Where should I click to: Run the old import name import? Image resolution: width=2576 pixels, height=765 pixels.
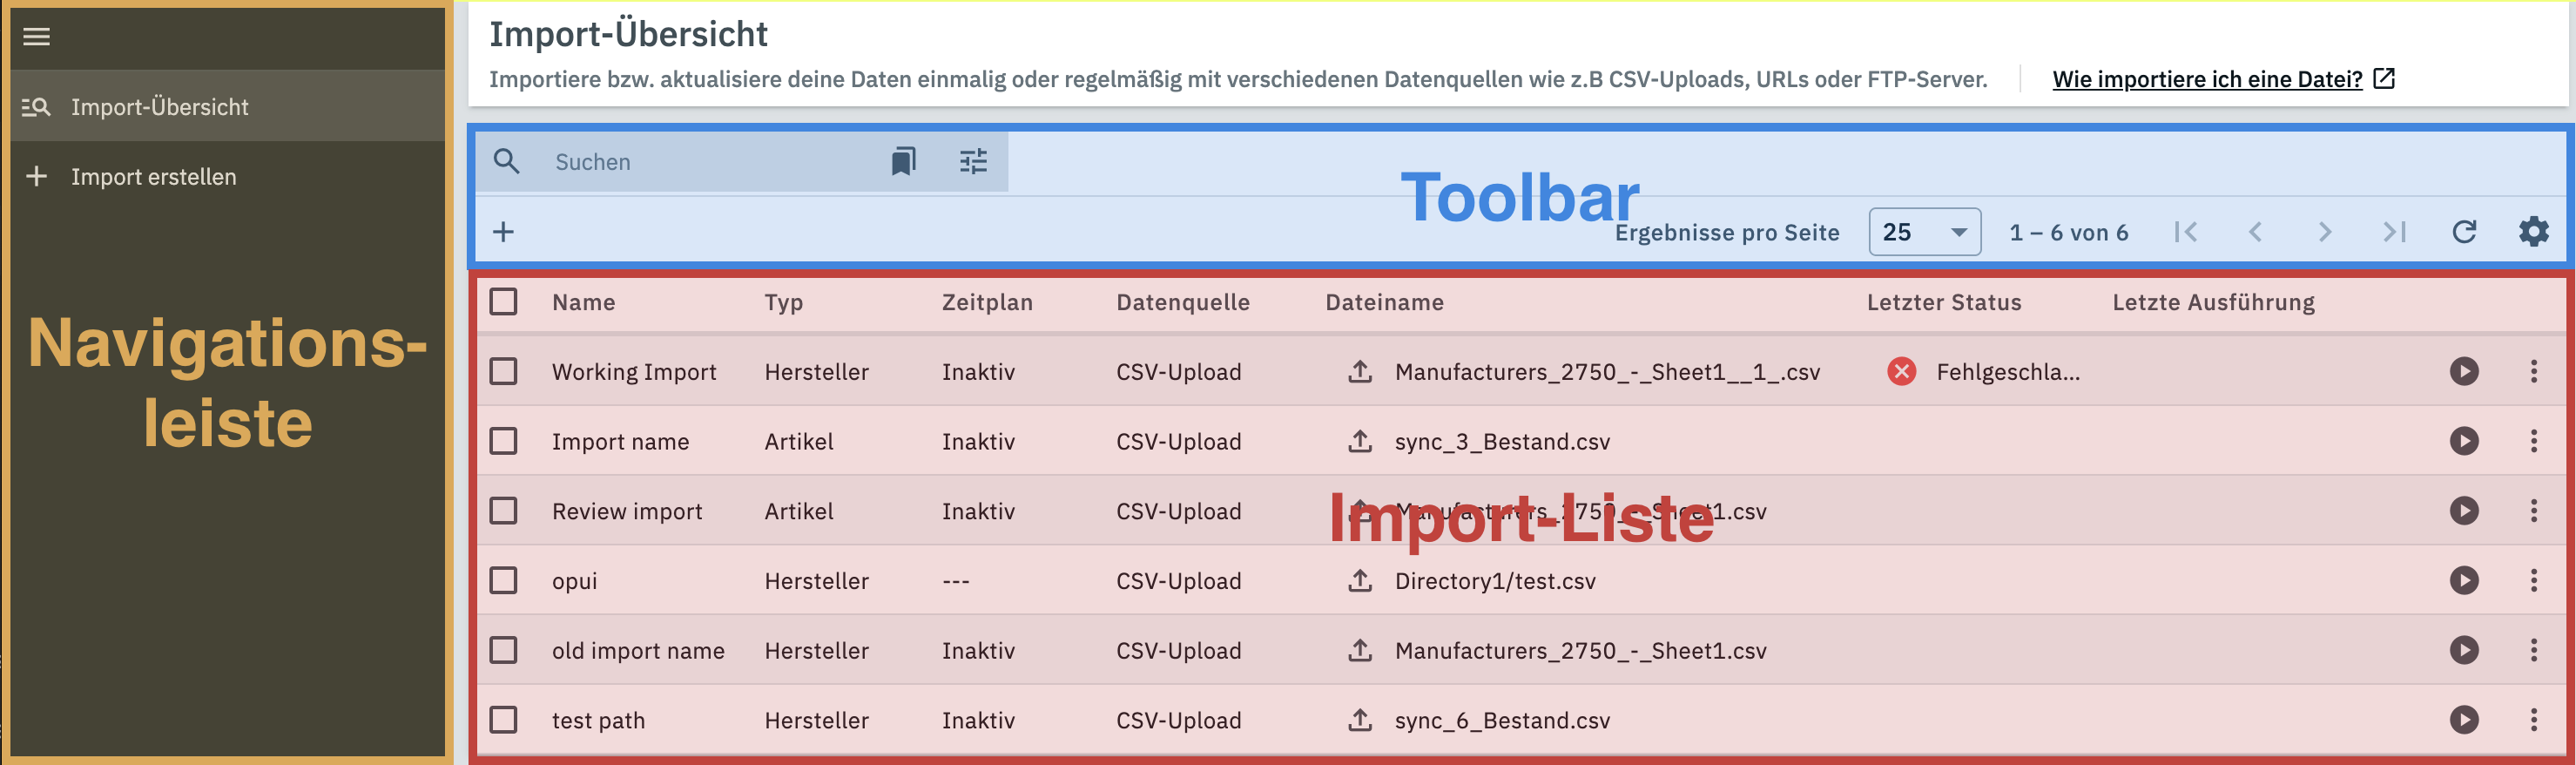coord(2464,650)
